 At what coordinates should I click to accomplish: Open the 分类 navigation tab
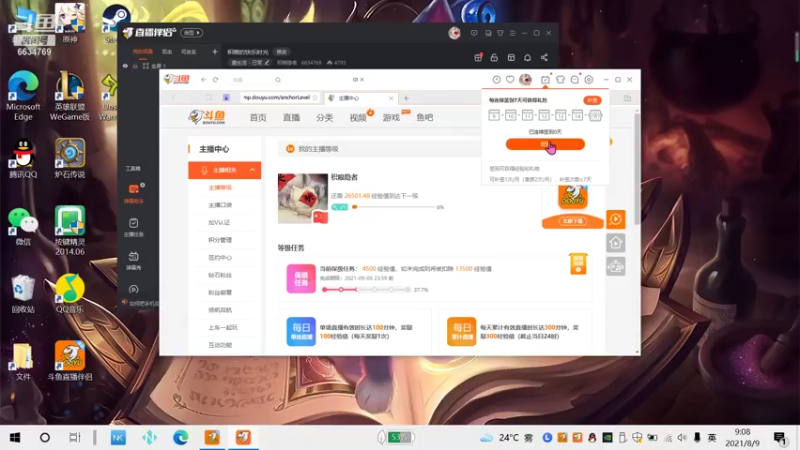coord(324,117)
